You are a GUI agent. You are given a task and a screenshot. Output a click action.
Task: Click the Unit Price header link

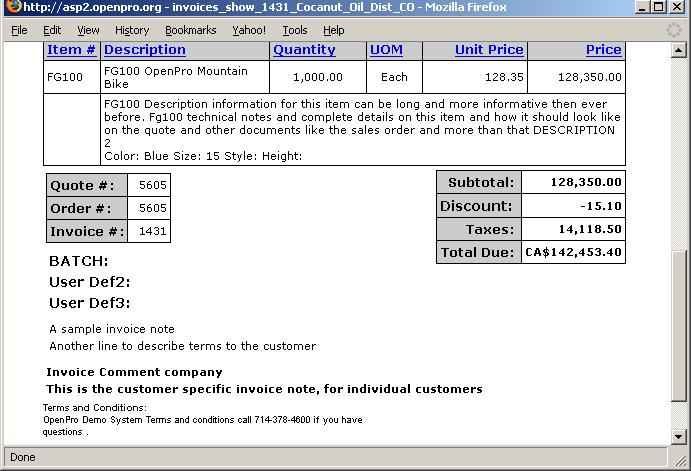tap(489, 49)
